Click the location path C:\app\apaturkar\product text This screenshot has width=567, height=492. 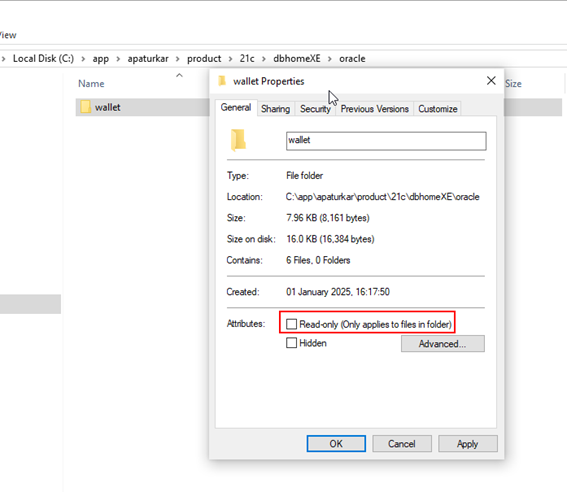click(383, 197)
